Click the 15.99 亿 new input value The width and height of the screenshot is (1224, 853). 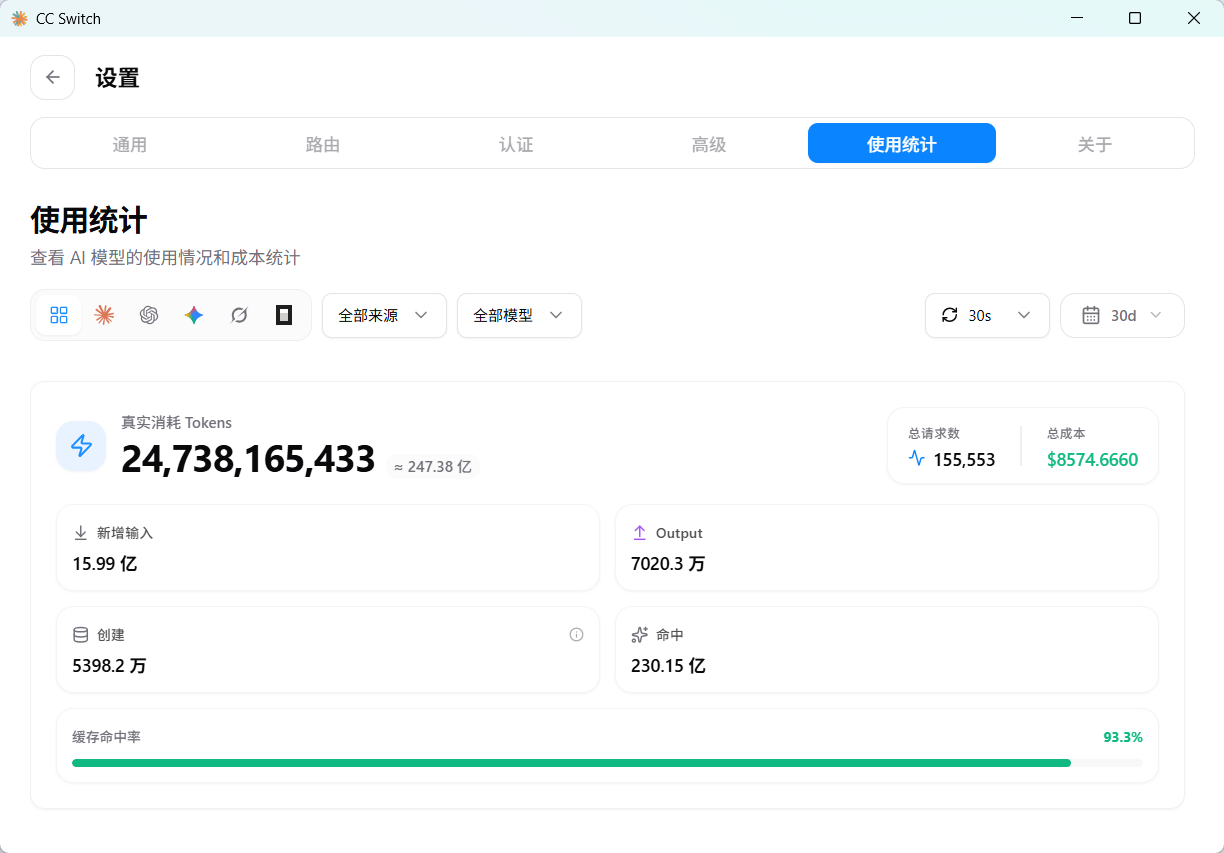click(105, 564)
